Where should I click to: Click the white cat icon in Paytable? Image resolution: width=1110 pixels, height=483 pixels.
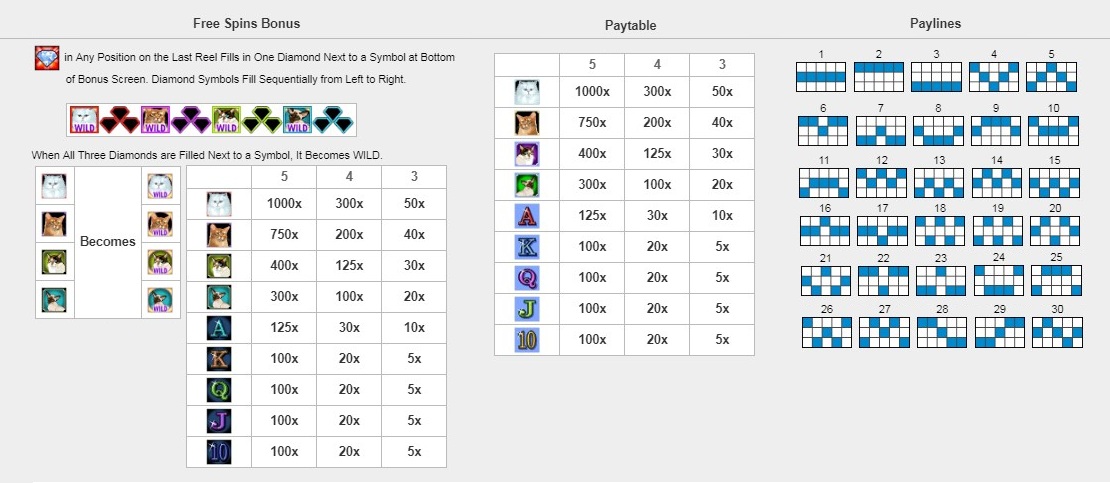click(x=526, y=92)
